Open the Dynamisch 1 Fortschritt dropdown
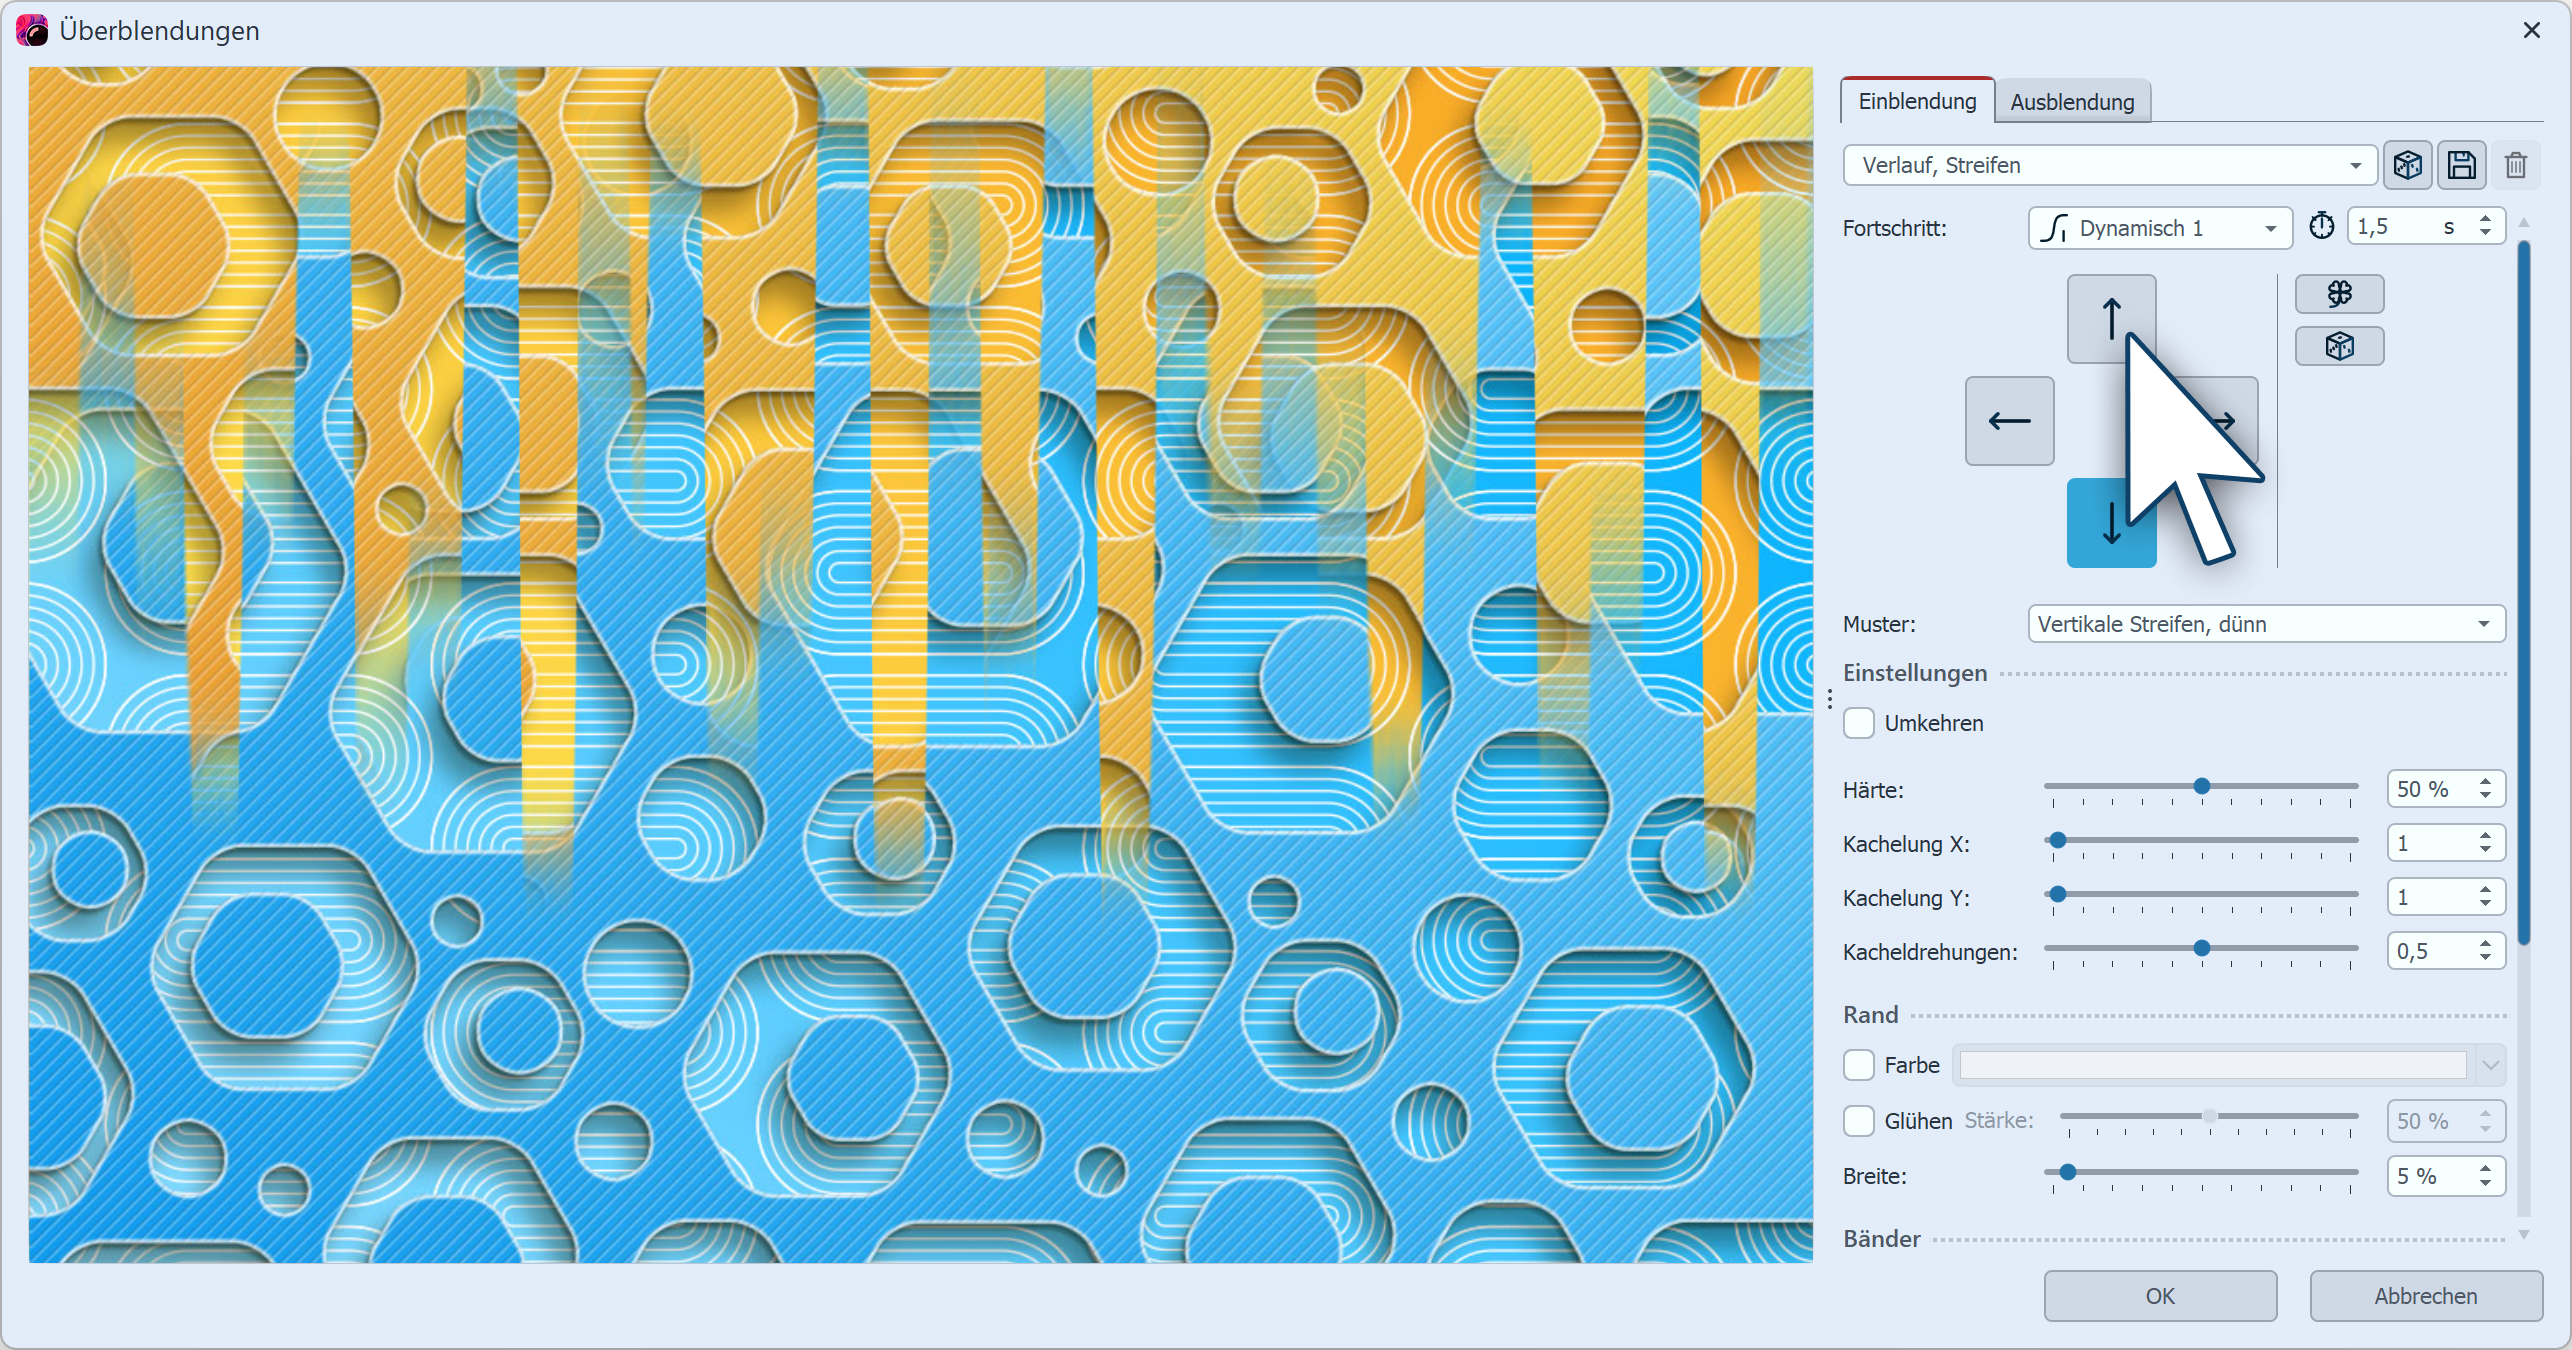Image resolution: width=2572 pixels, height=1350 pixels. 2158,228
